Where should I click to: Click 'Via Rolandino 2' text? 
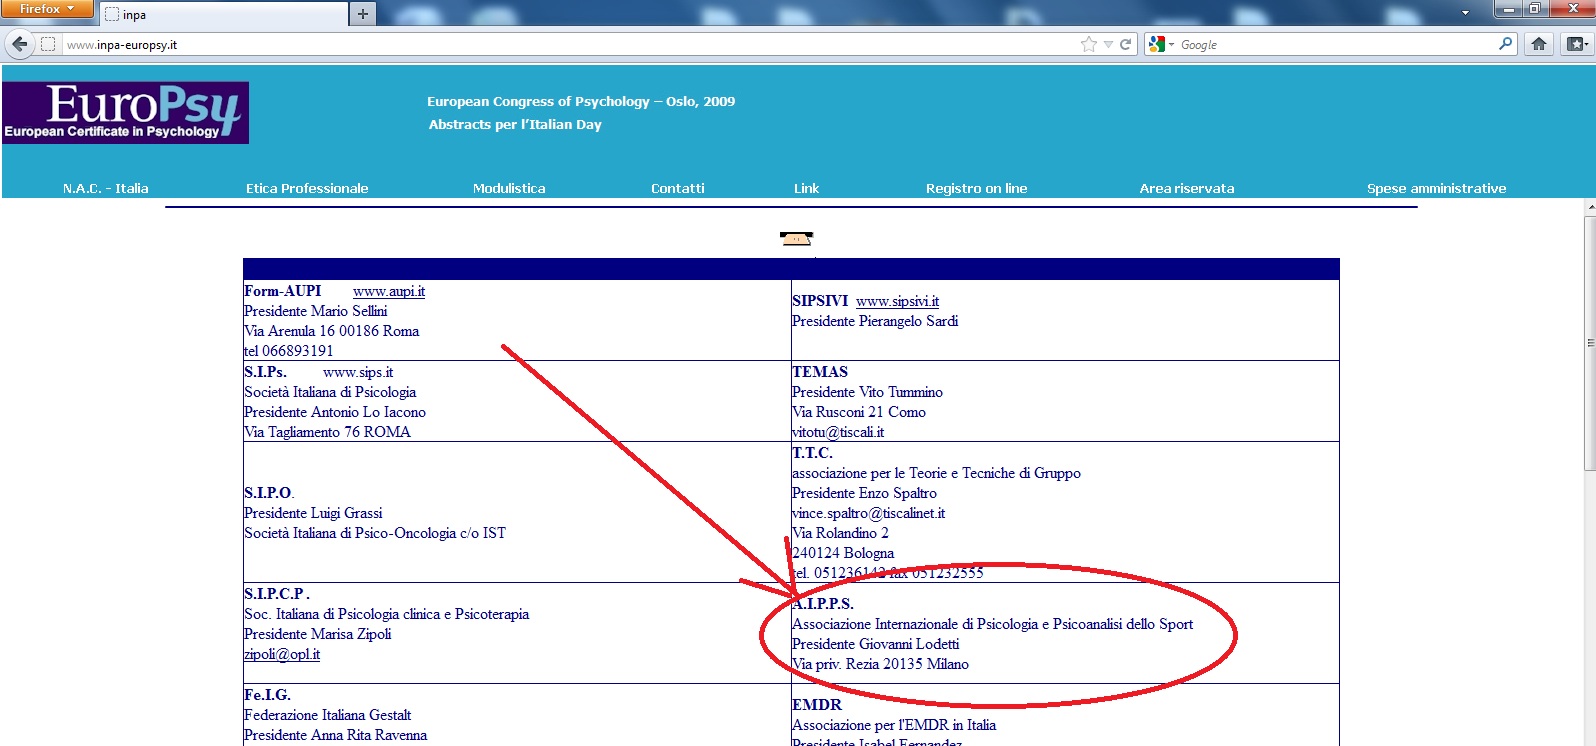tap(840, 533)
